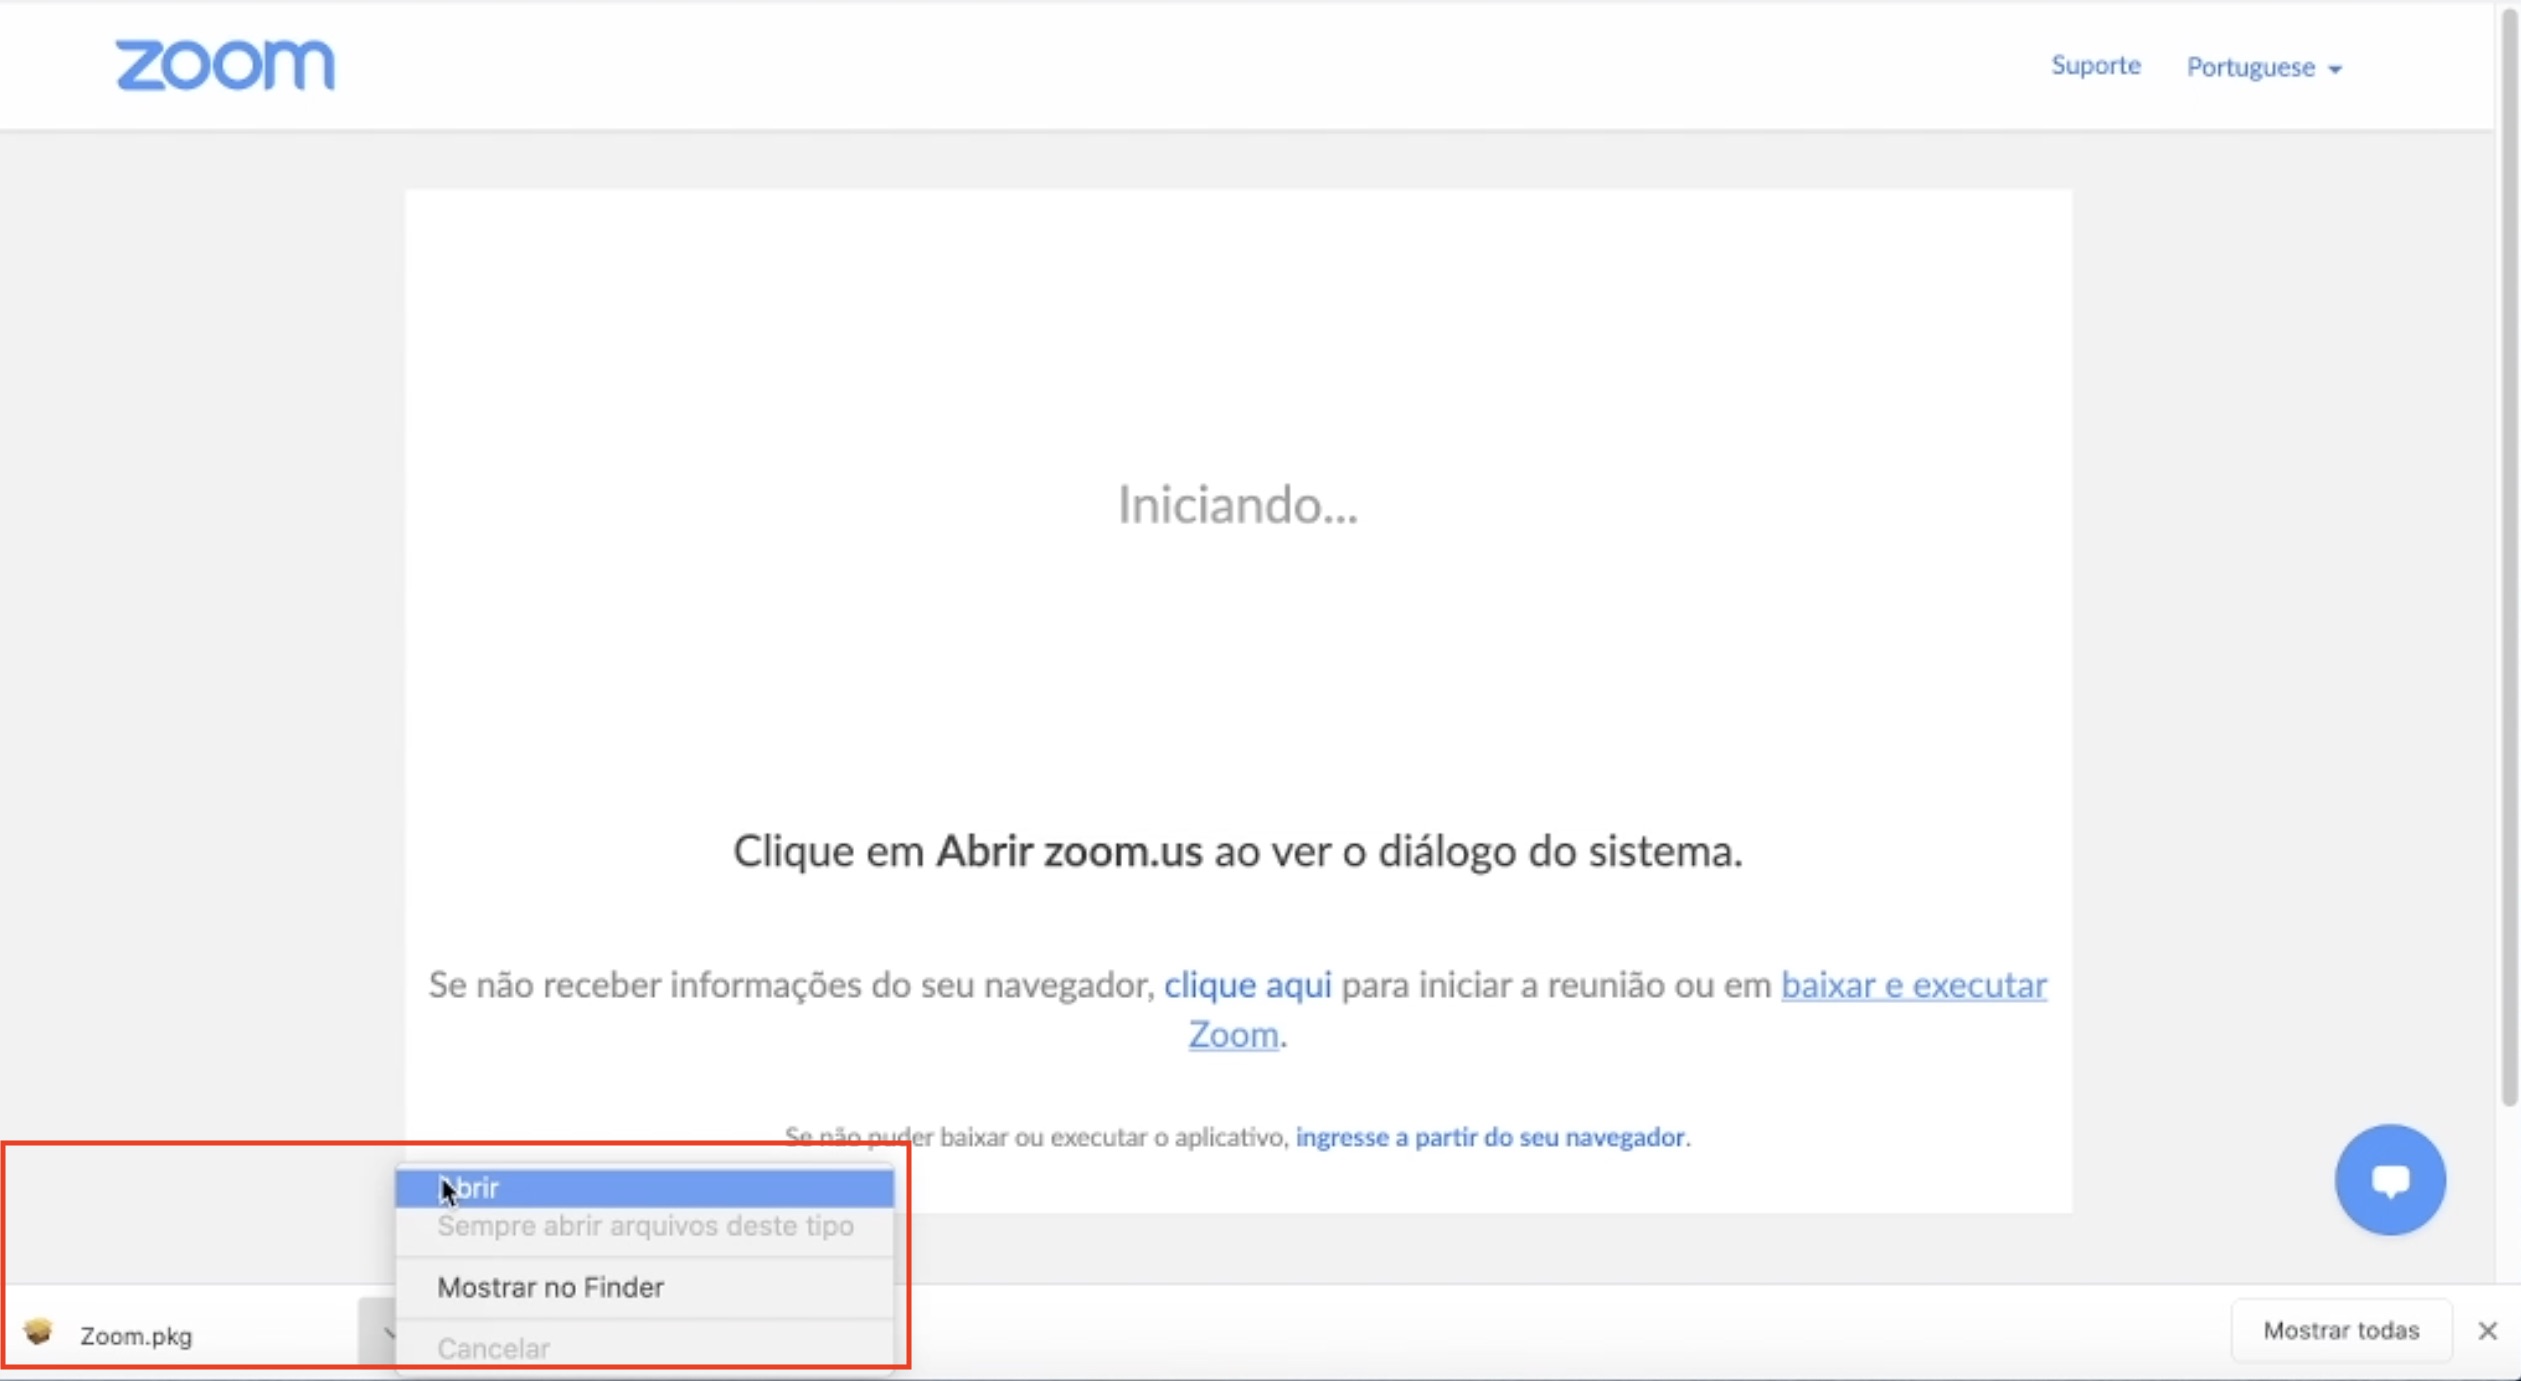This screenshot has width=2521, height=1381.
Task: Click the page vertical scrollbar
Action: point(2508,556)
